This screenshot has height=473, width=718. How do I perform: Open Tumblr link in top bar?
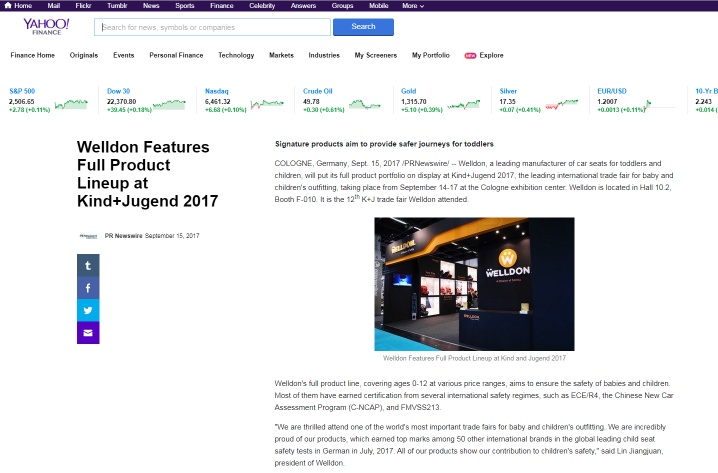point(117,5)
